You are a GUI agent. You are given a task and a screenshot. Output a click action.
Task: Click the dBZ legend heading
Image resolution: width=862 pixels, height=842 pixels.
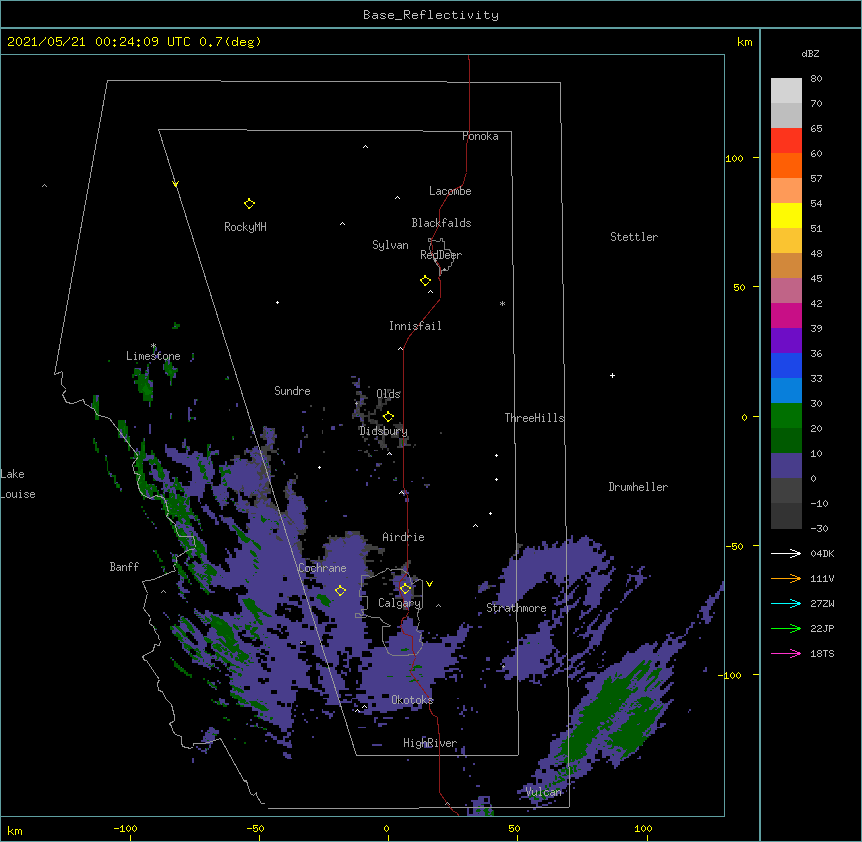coord(810,54)
